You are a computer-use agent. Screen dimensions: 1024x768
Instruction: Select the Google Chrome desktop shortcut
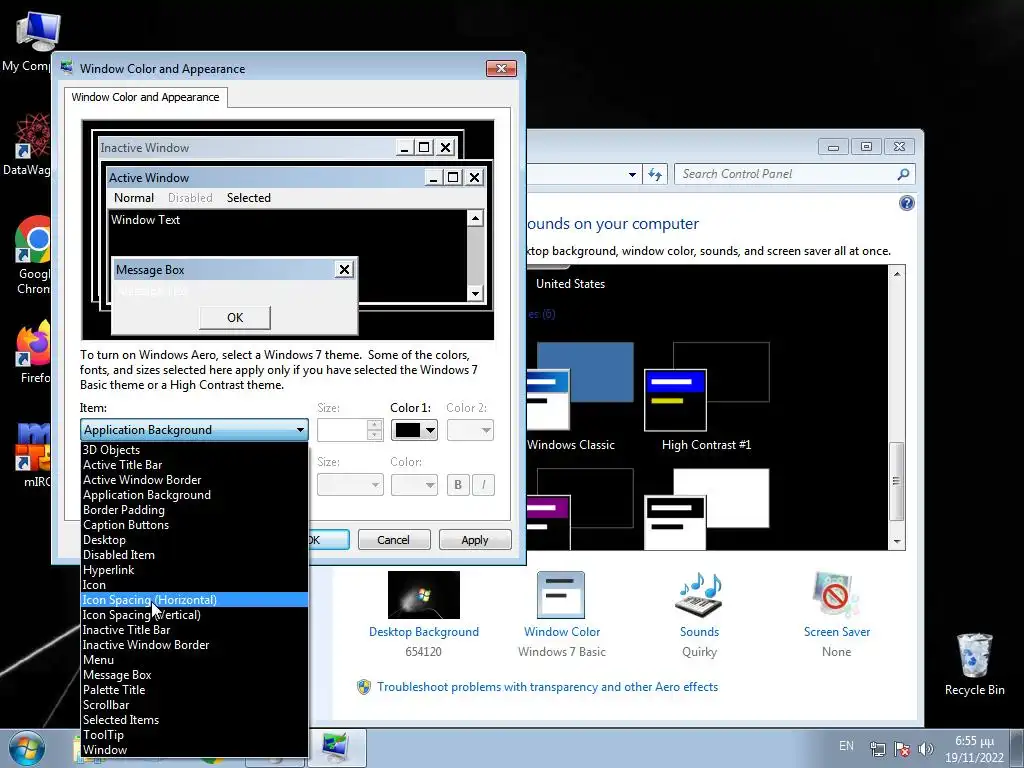(33, 256)
